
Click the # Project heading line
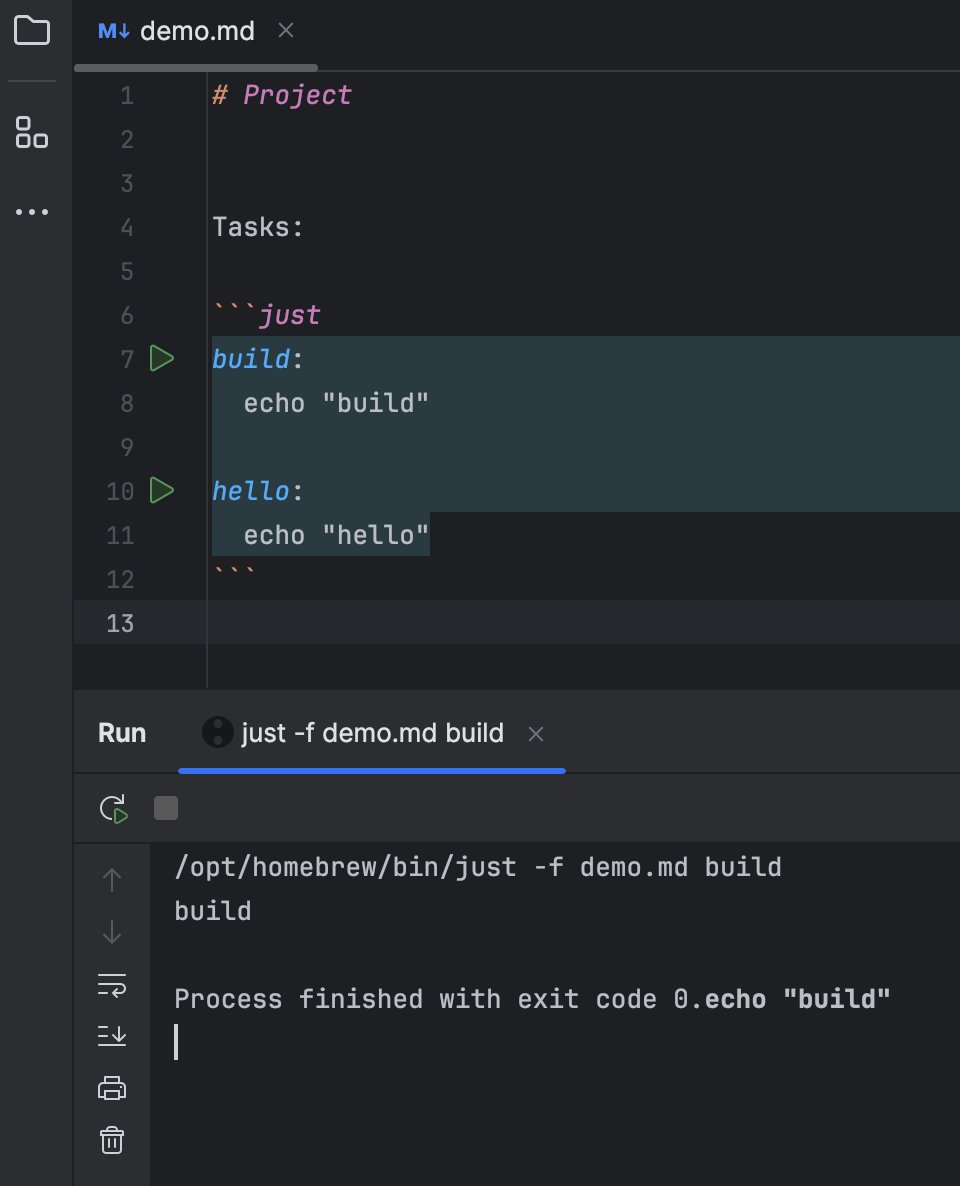click(281, 95)
